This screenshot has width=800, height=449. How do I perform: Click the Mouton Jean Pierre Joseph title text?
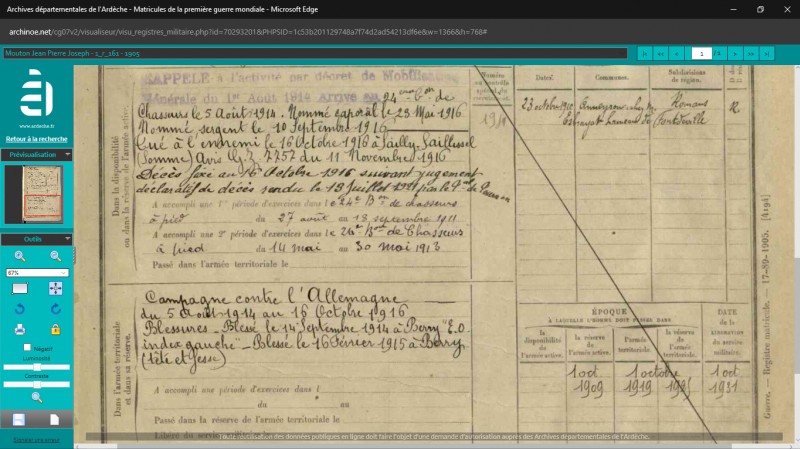point(72,53)
